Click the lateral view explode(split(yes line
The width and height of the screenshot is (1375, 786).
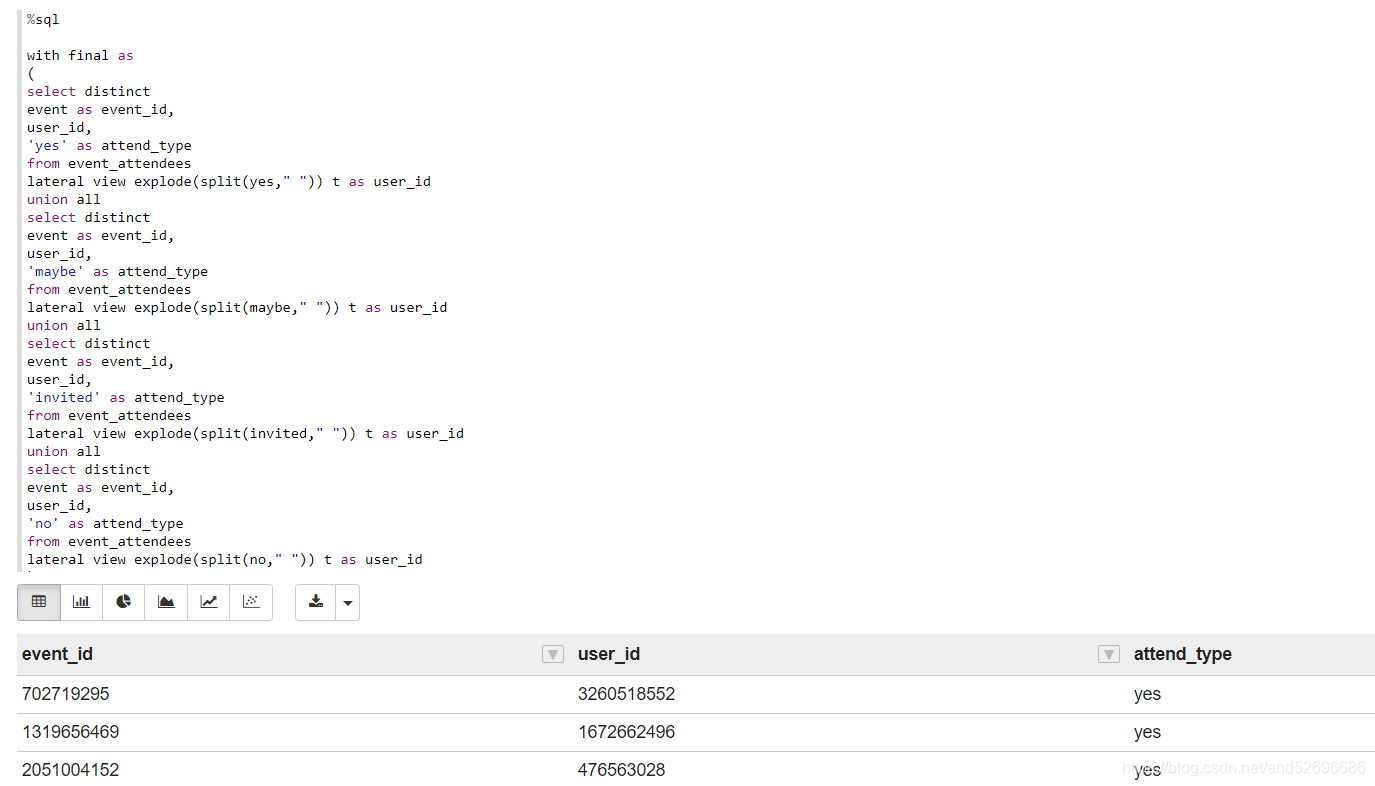[x=229, y=181]
